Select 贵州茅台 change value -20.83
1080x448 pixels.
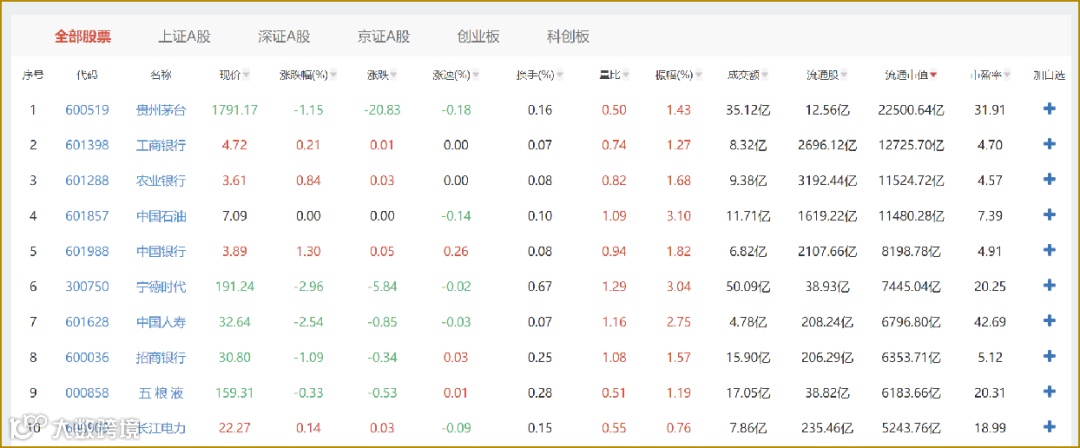click(383, 110)
